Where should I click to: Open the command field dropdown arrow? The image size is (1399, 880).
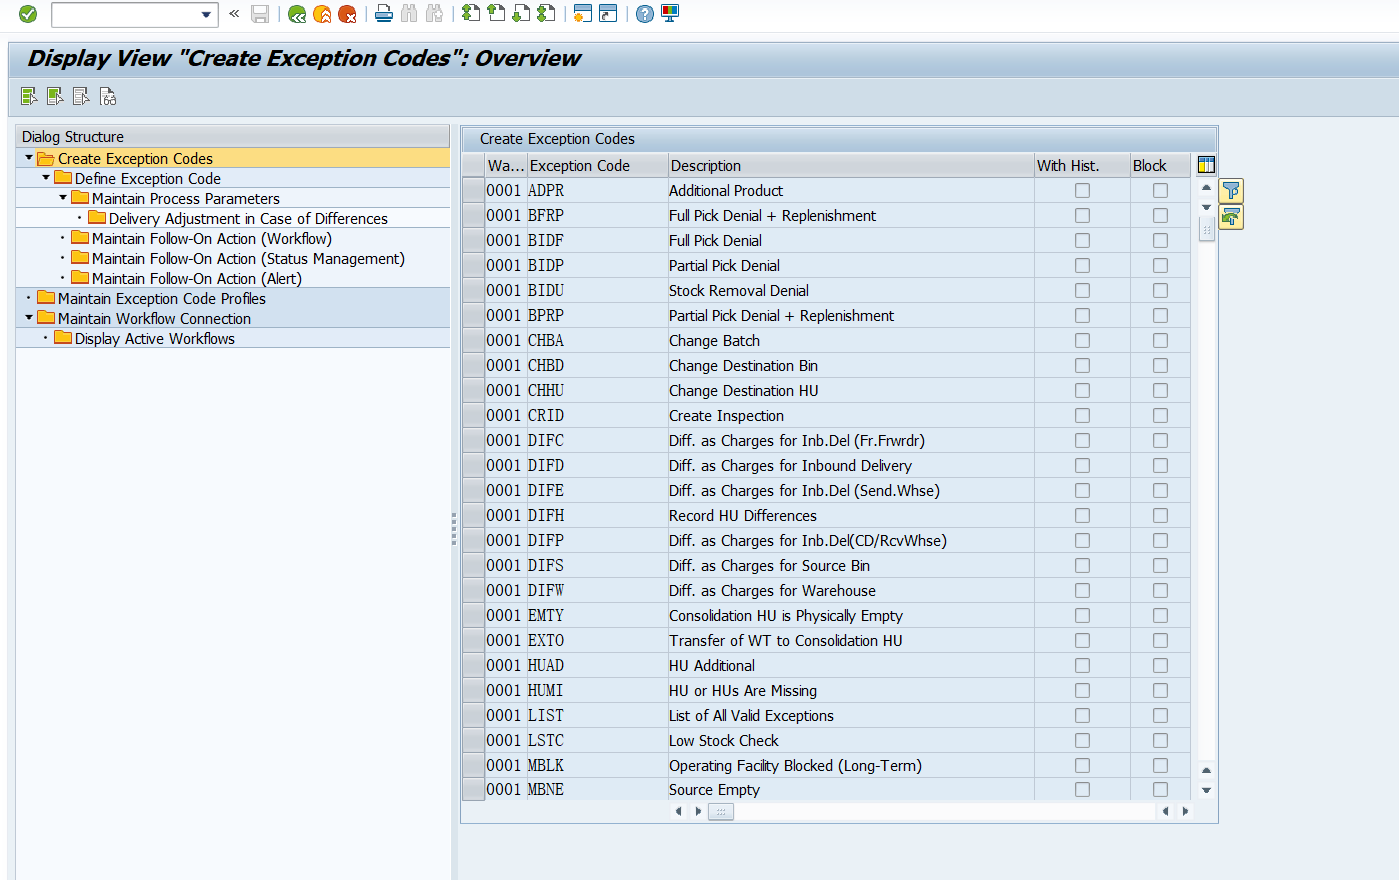pyautogui.click(x=206, y=14)
